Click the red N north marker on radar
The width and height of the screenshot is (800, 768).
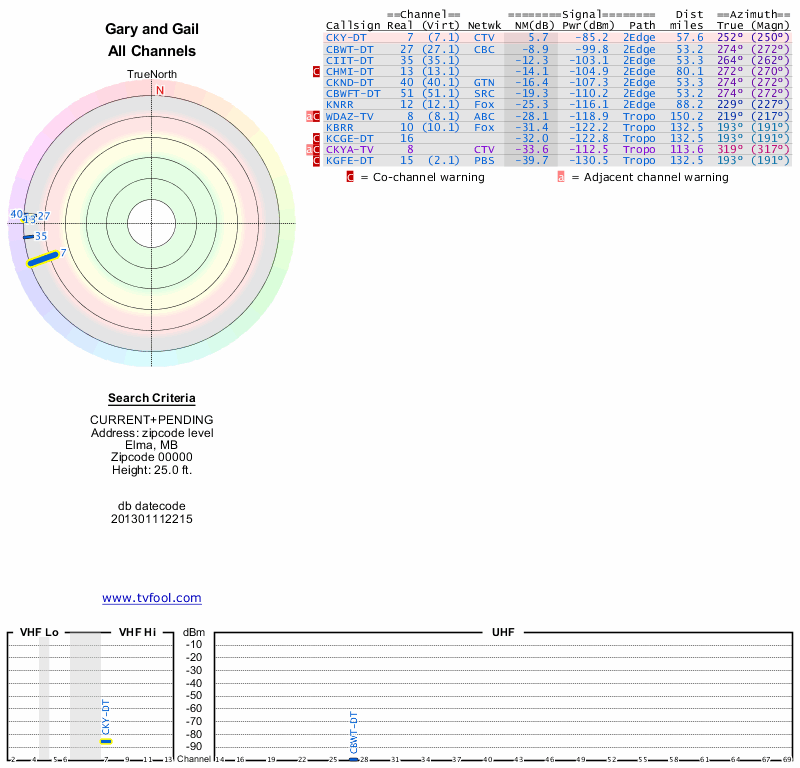pyautogui.click(x=159, y=90)
